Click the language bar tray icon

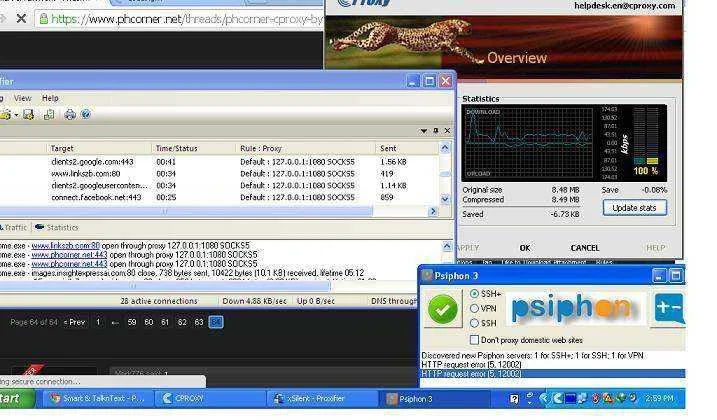tap(530, 398)
